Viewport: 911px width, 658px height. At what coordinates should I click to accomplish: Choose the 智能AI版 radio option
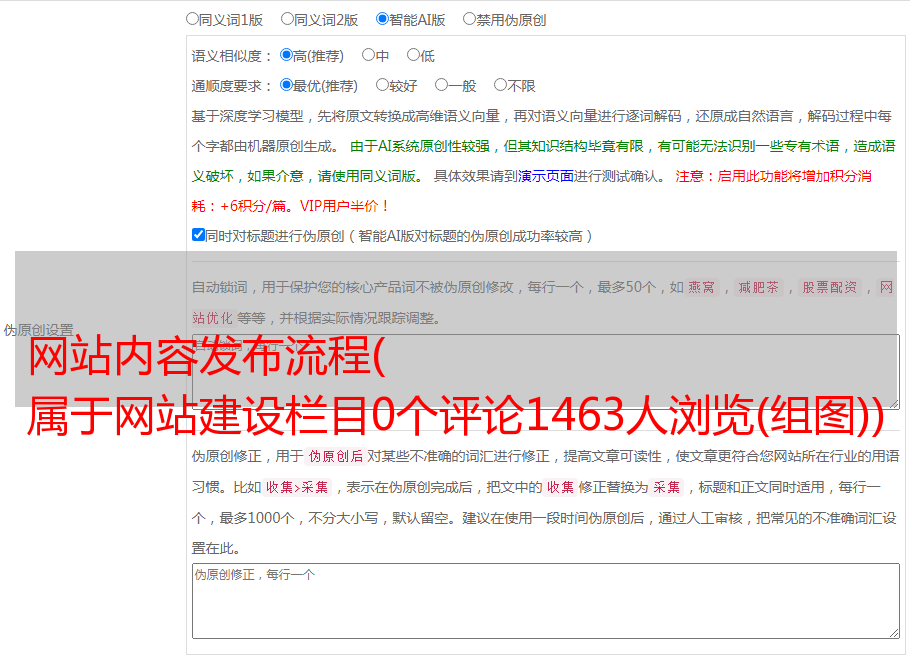point(382,19)
